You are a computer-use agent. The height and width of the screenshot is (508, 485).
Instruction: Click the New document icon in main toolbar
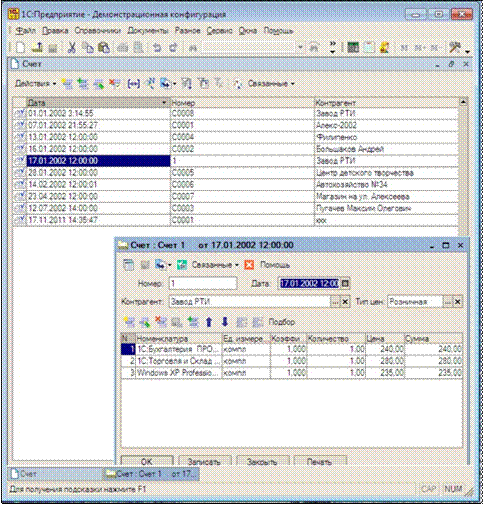(20, 48)
